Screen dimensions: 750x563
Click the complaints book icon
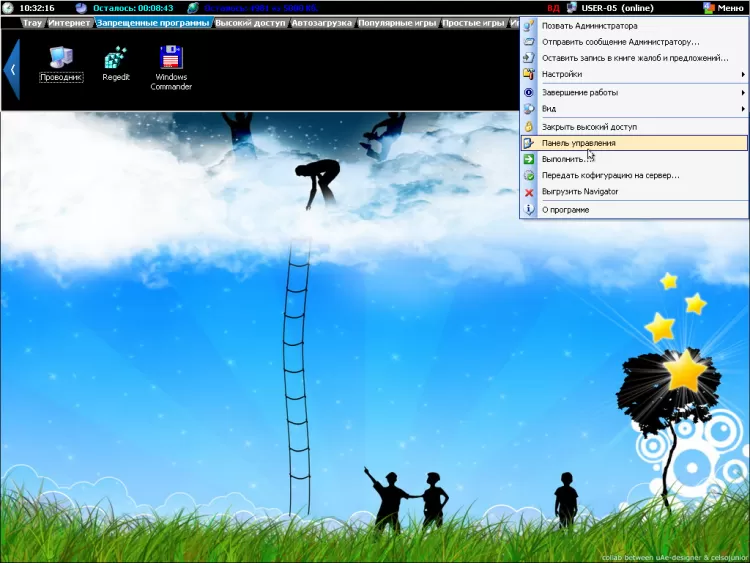coord(529,58)
